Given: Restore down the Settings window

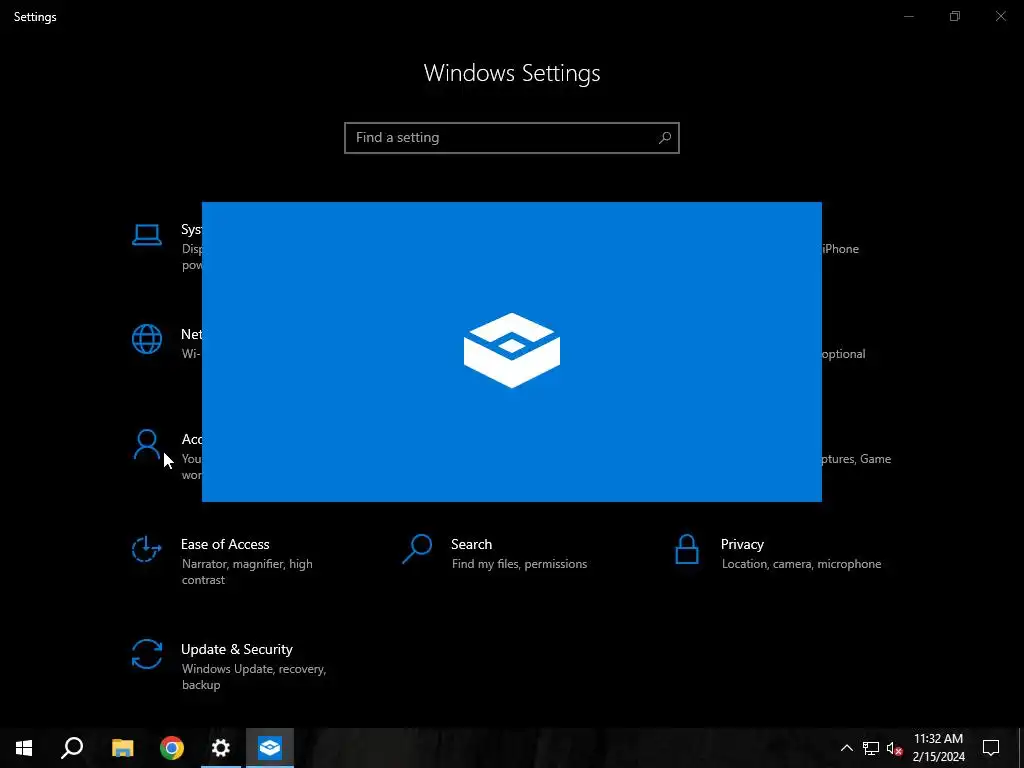Looking at the screenshot, I should (955, 16).
